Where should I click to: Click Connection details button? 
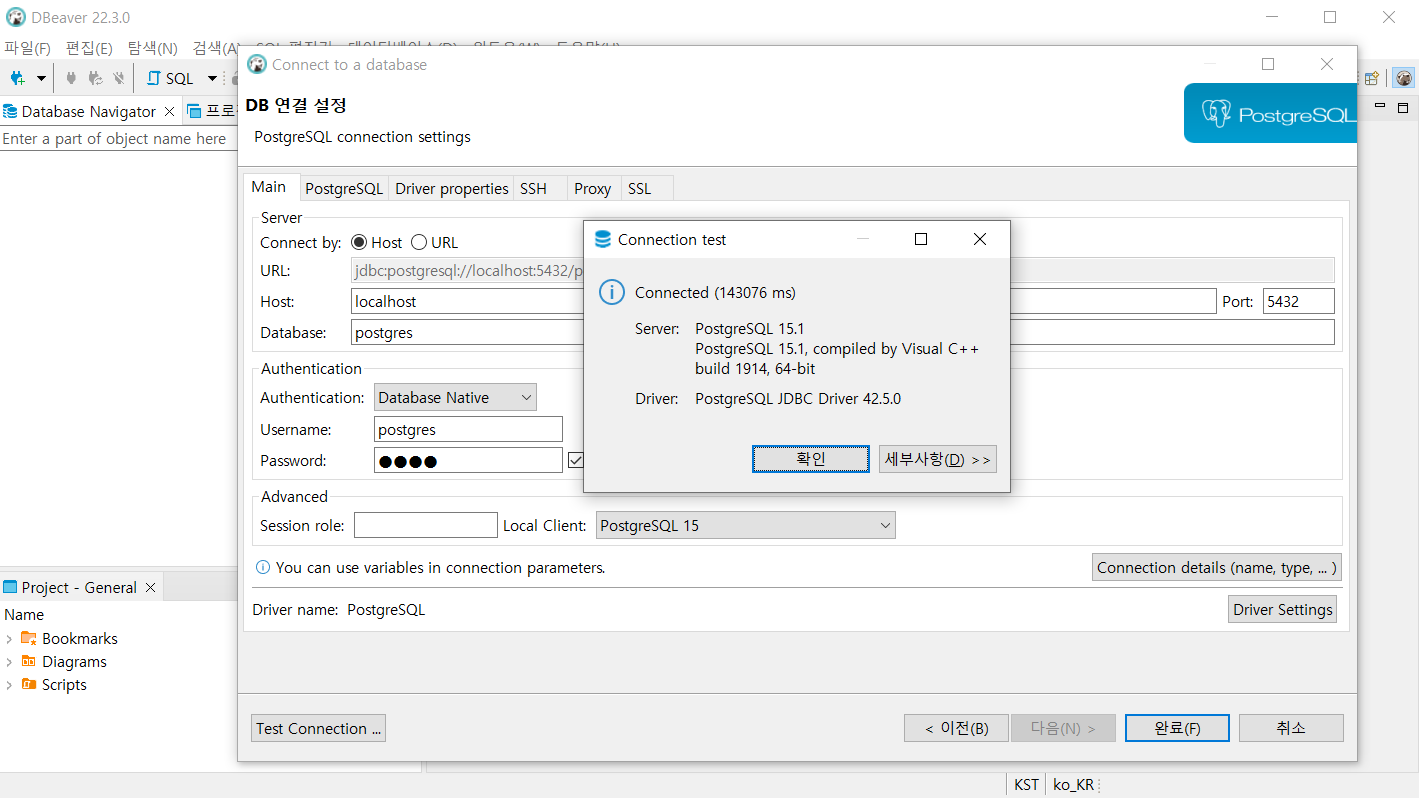pyautogui.click(x=1216, y=567)
